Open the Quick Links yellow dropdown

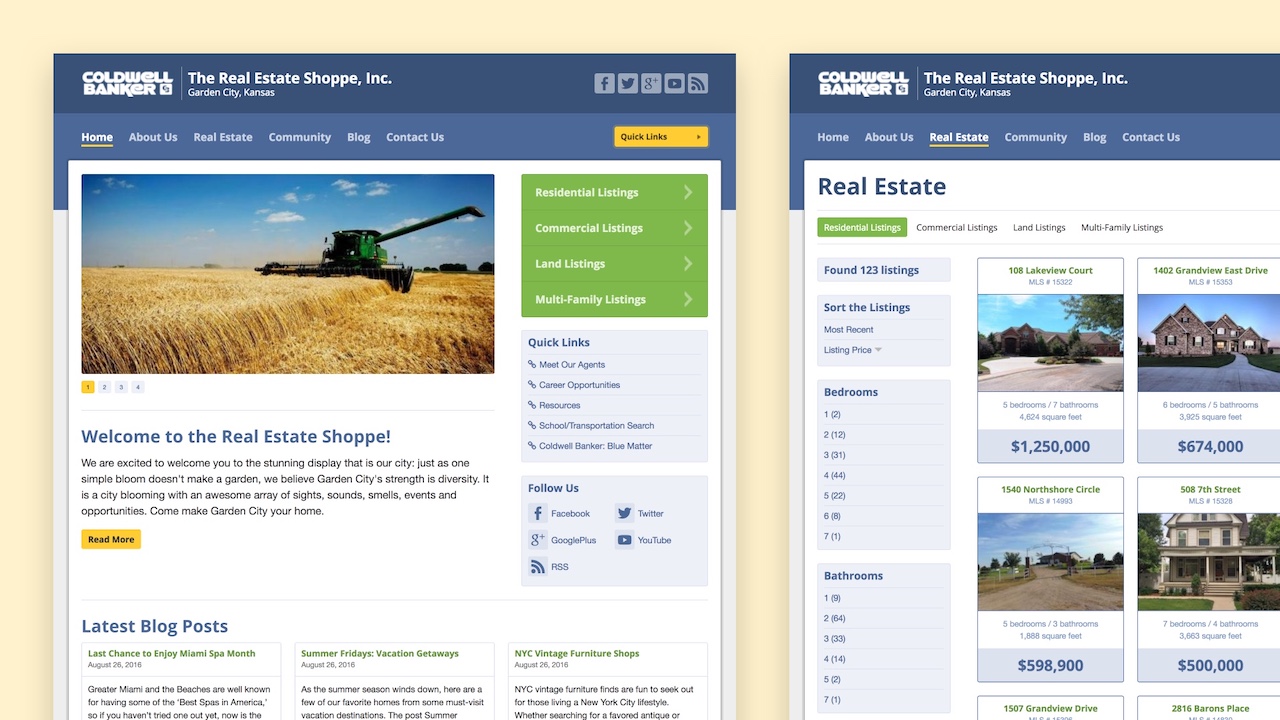(661, 137)
